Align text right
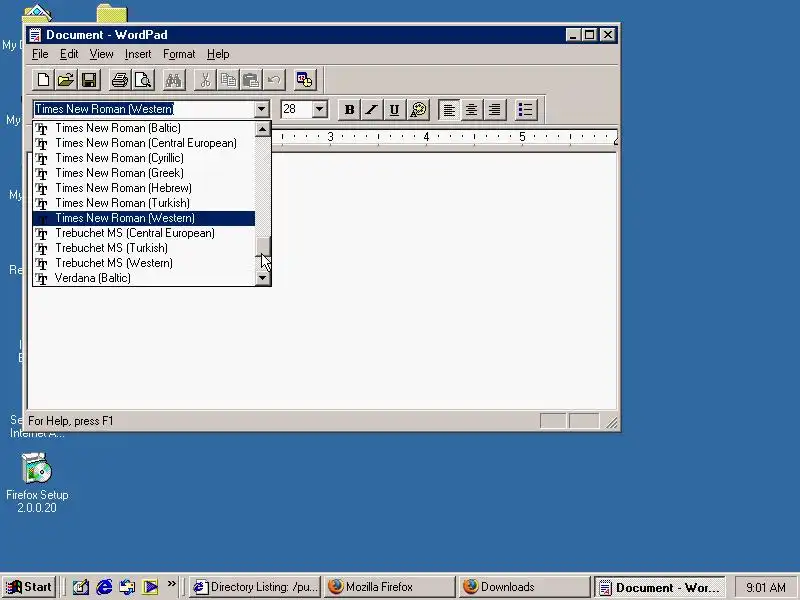The image size is (800, 600). (494, 110)
